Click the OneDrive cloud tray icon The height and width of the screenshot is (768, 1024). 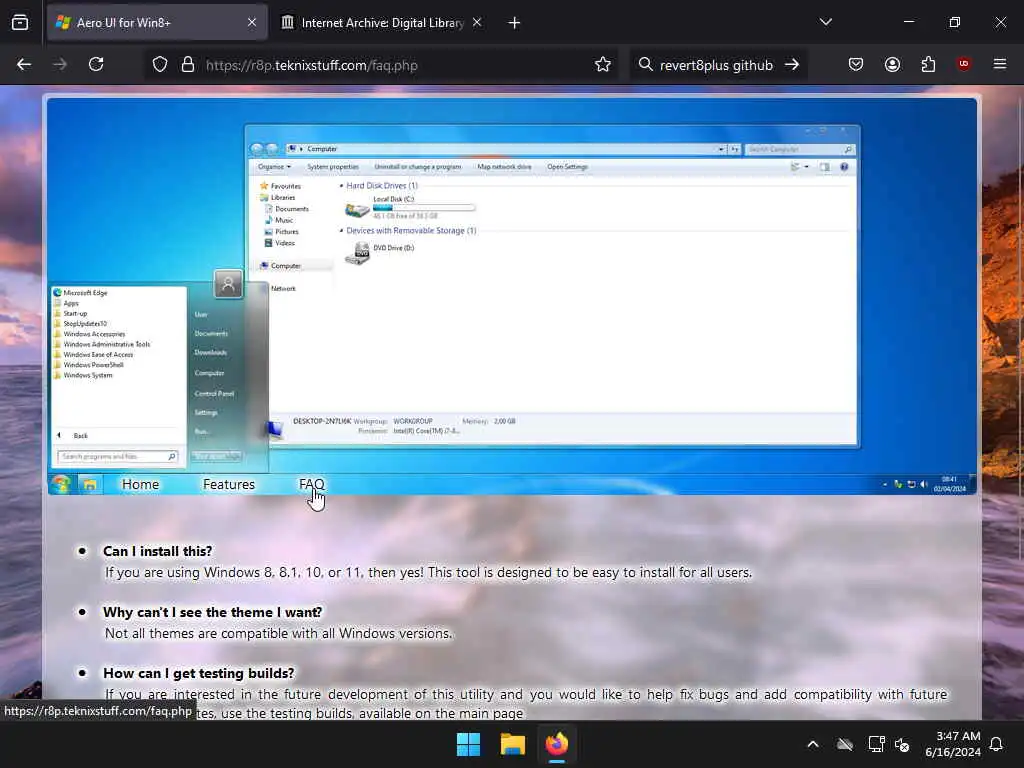point(844,744)
